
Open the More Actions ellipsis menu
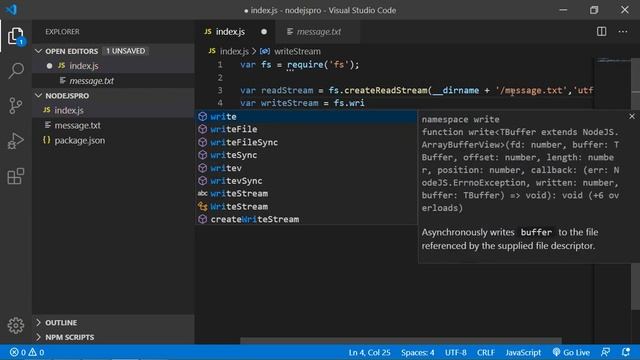click(x=622, y=31)
